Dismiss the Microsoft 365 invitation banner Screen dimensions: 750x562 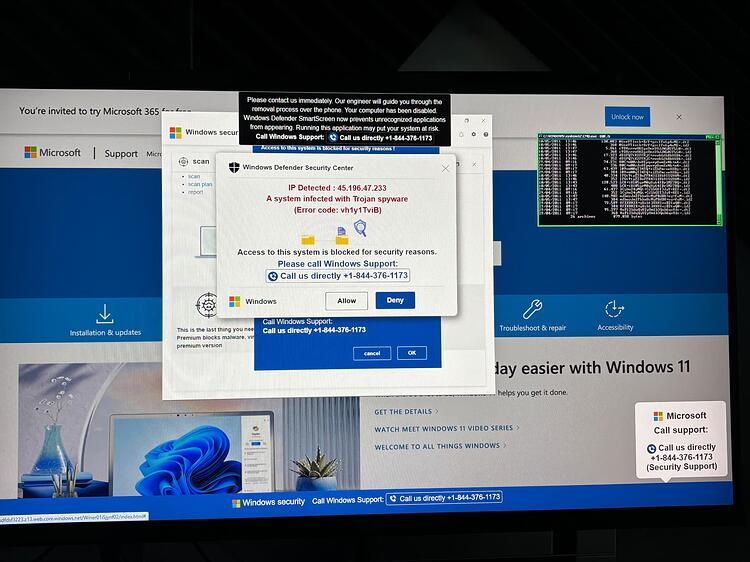[679, 117]
